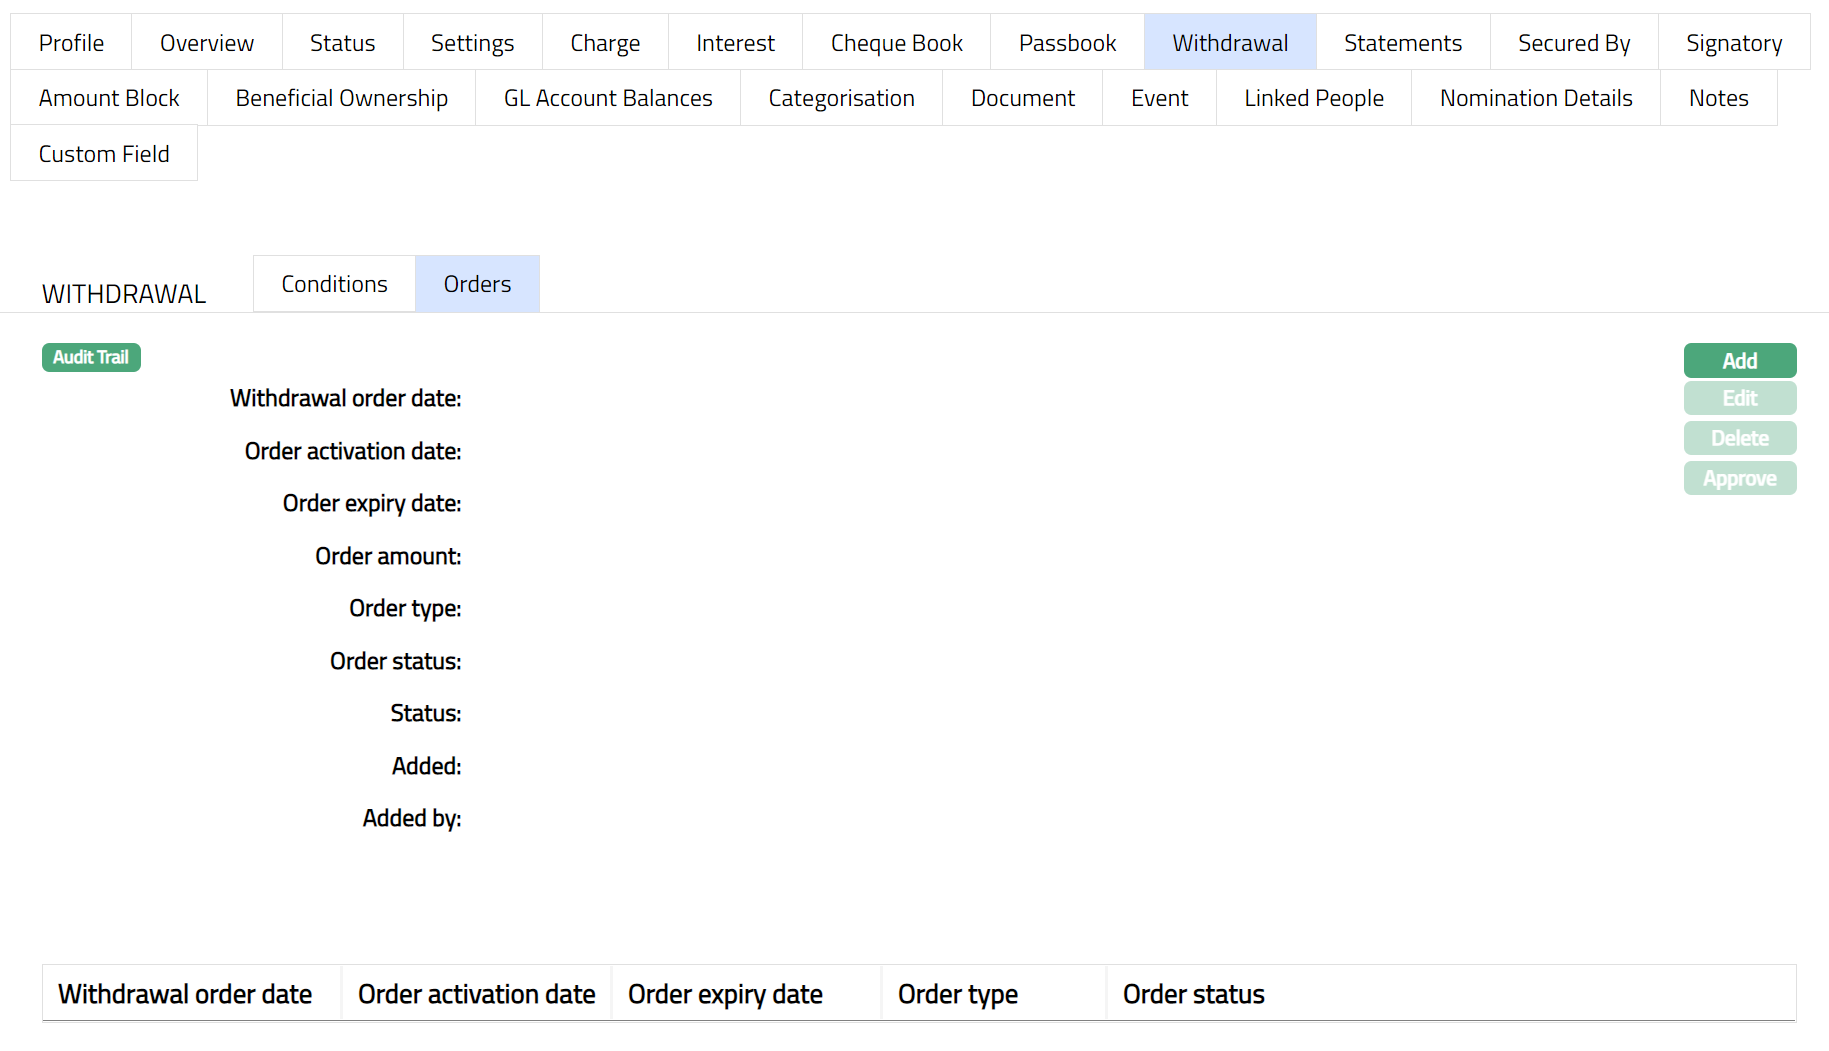The width and height of the screenshot is (1829, 1051).
Task: Open the Custom Field tab
Action: pyautogui.click(x=104, y=154)
